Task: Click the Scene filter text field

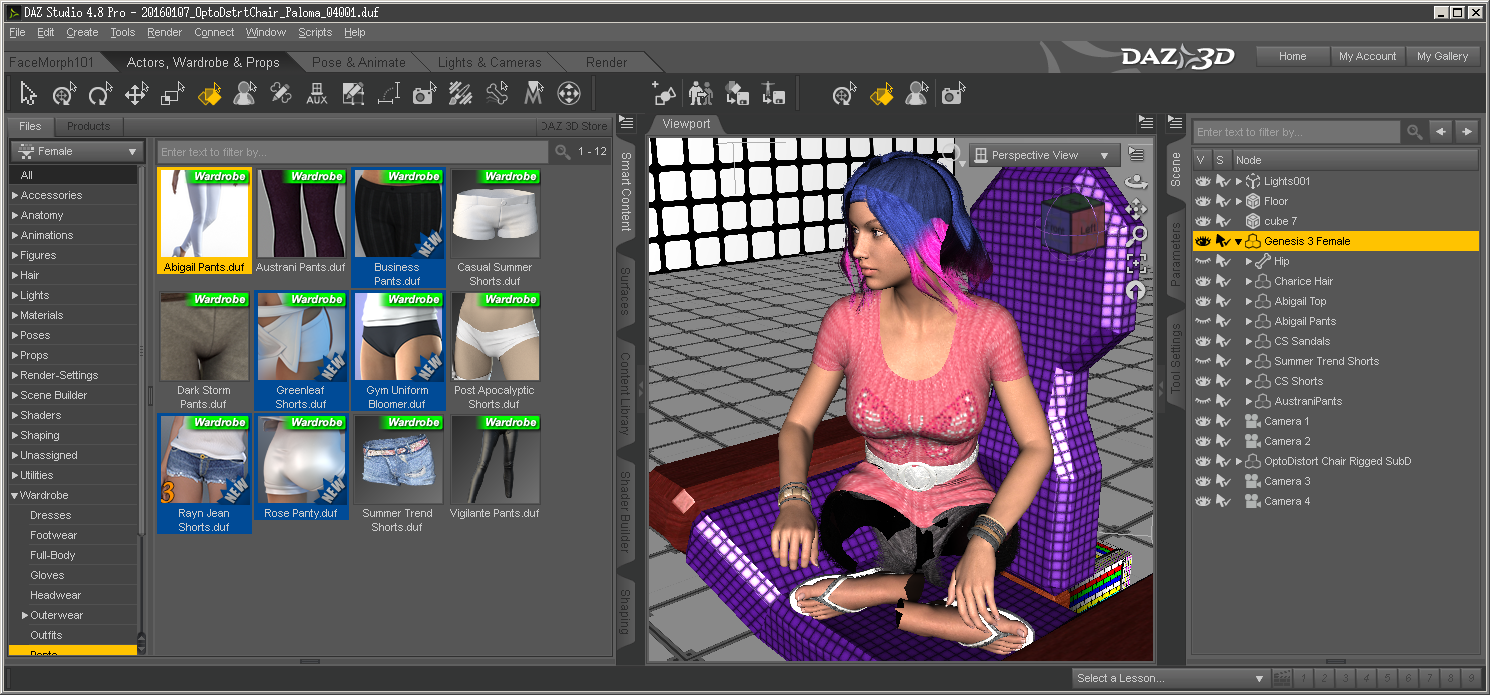Action: (x=1296, y=132)
